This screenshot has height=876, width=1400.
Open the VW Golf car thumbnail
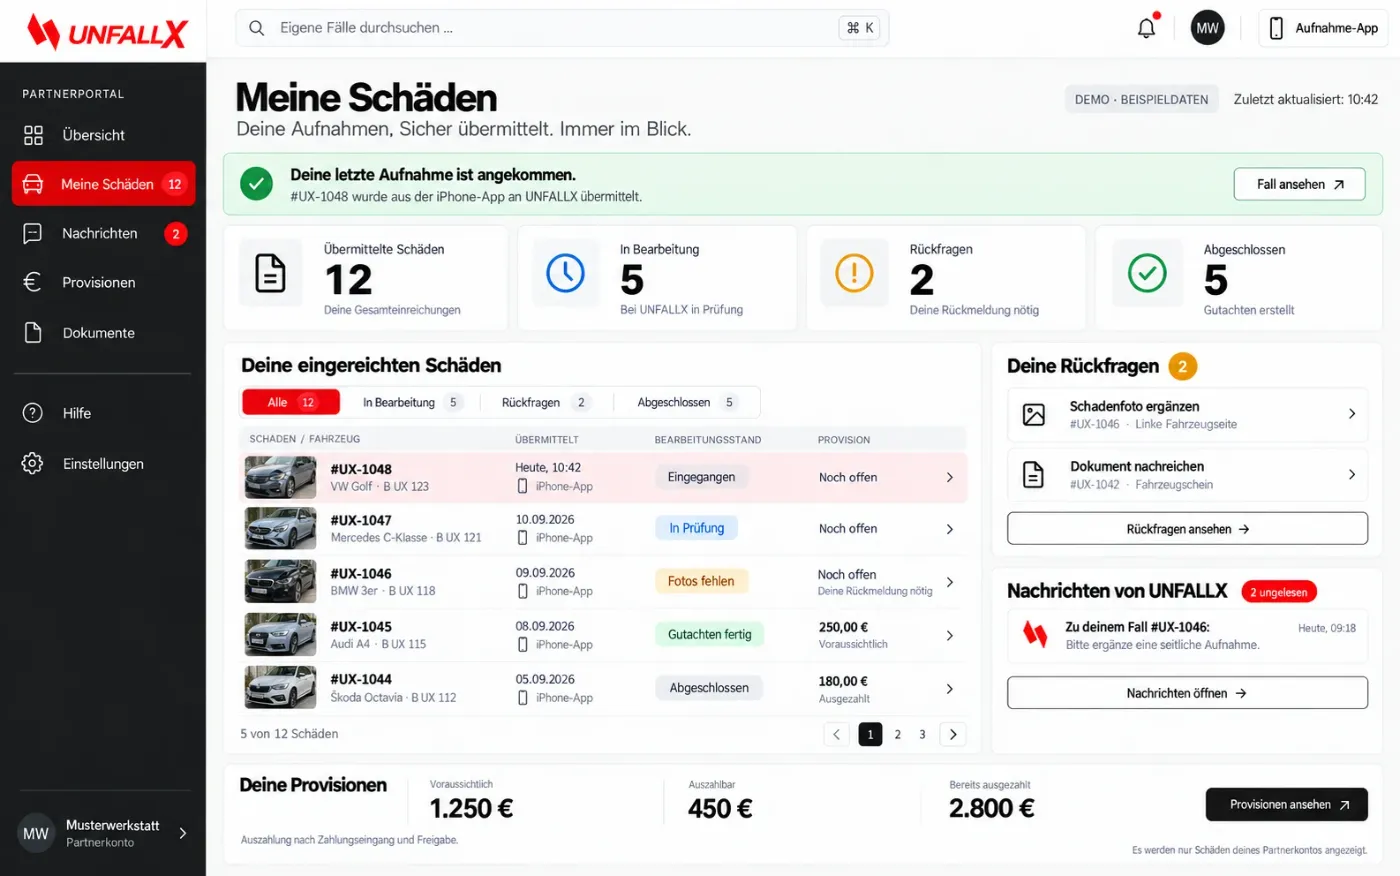[x=280, y=477]
